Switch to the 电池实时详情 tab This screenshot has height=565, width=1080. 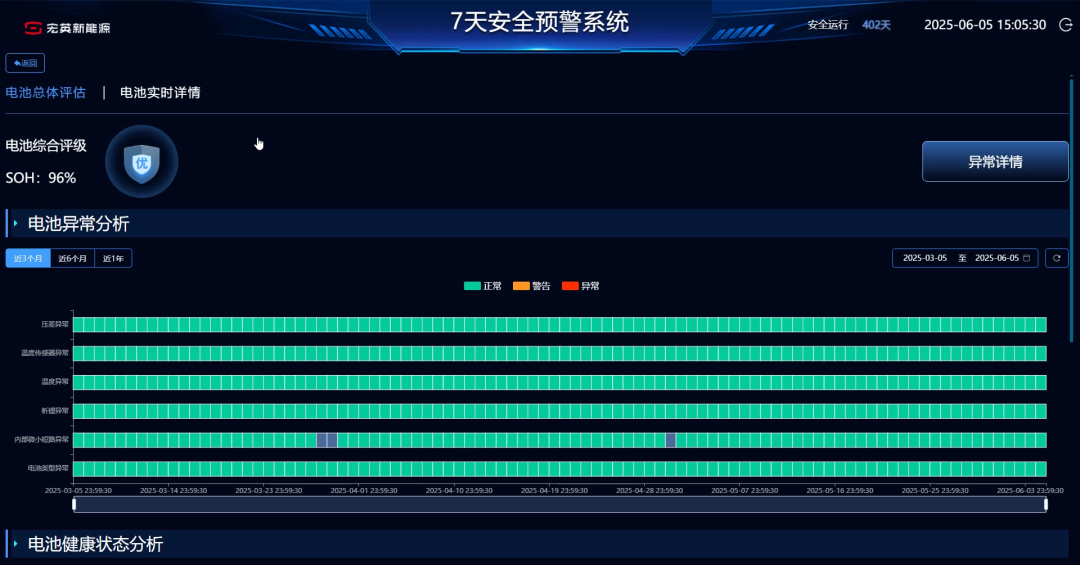(160, 93)
